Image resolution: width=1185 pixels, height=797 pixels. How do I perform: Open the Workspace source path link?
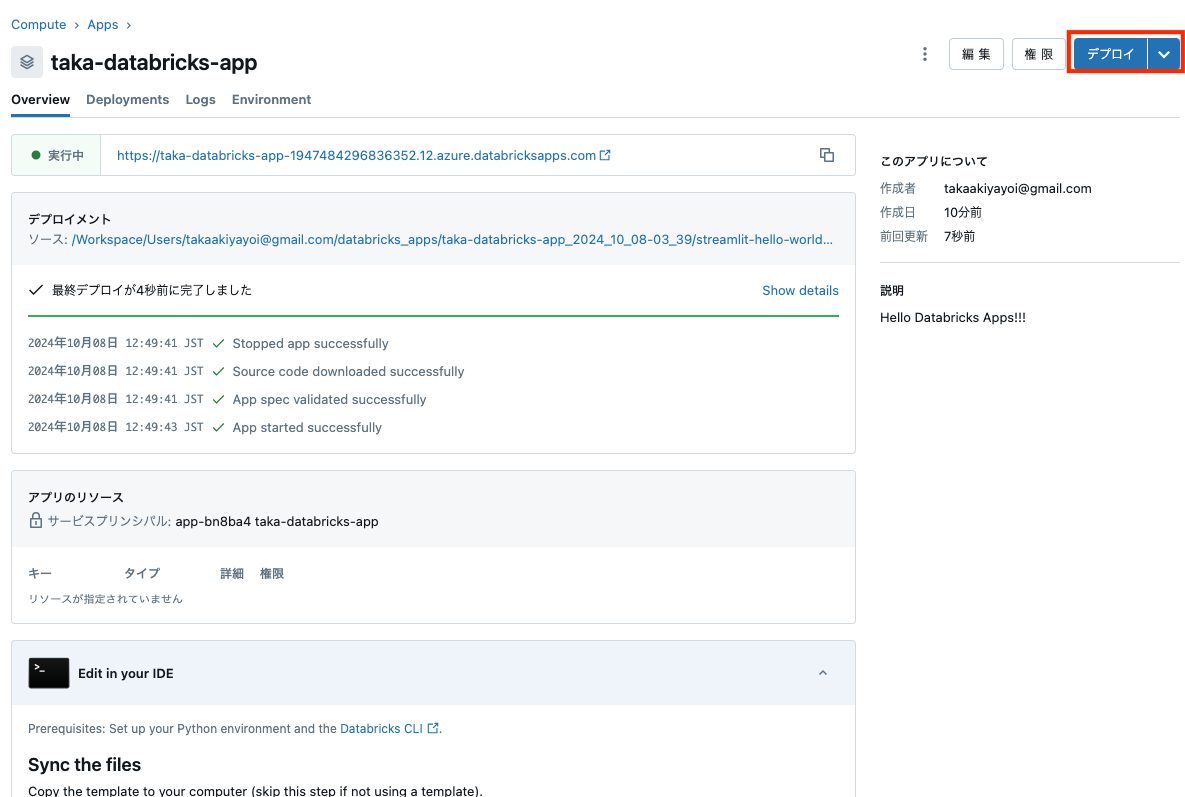point(452,239)
